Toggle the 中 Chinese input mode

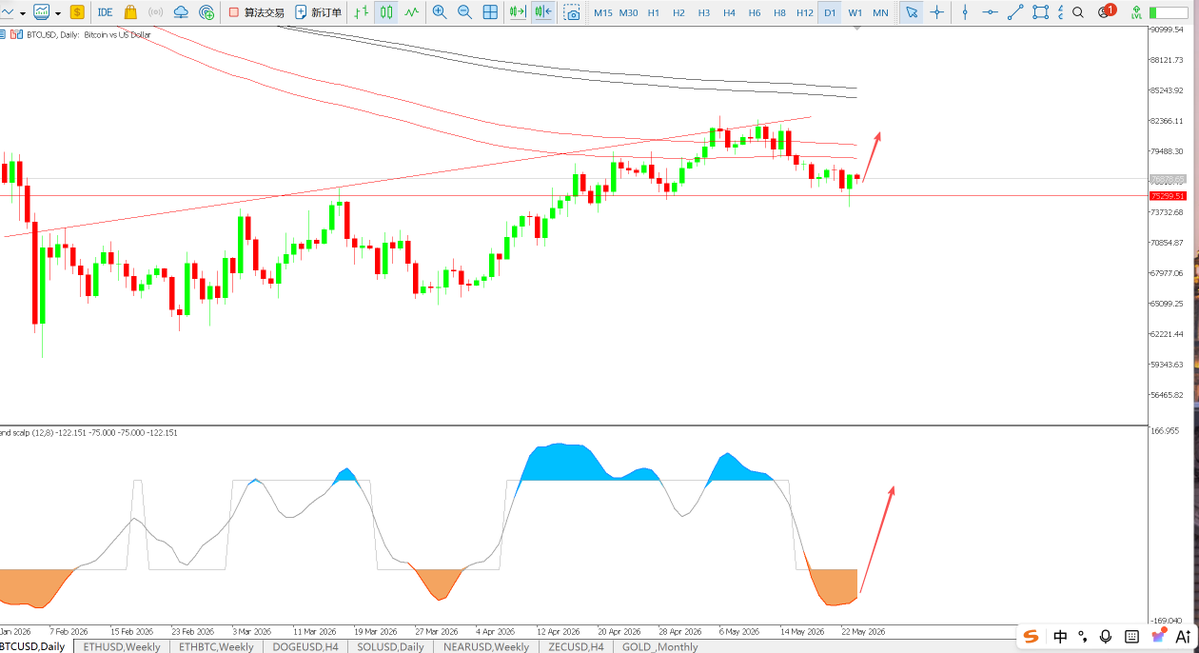[x=1060, y=636]
